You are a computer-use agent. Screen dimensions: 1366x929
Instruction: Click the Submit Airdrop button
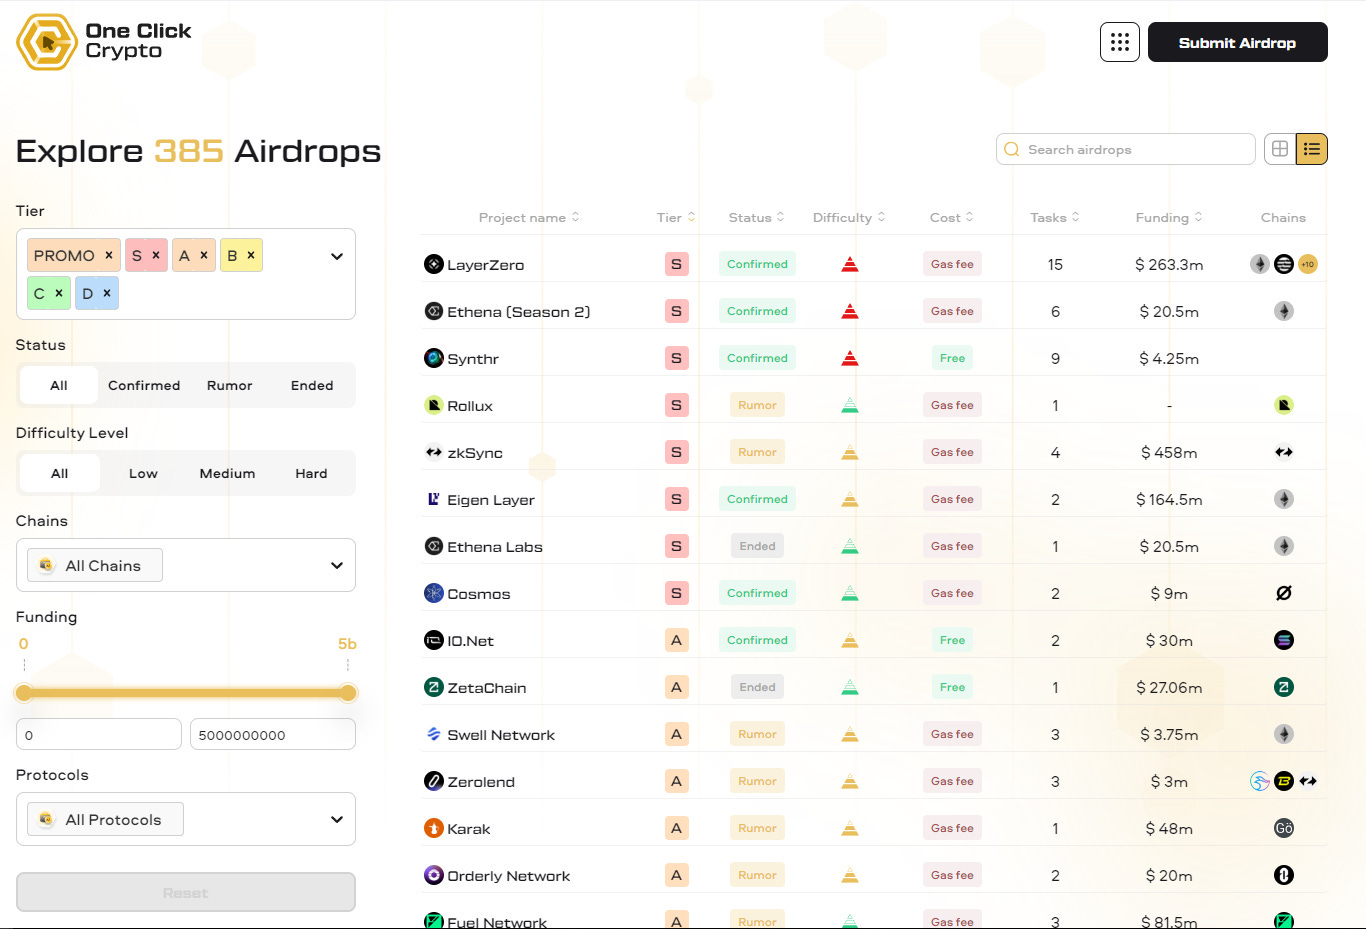pos(1237,42)
